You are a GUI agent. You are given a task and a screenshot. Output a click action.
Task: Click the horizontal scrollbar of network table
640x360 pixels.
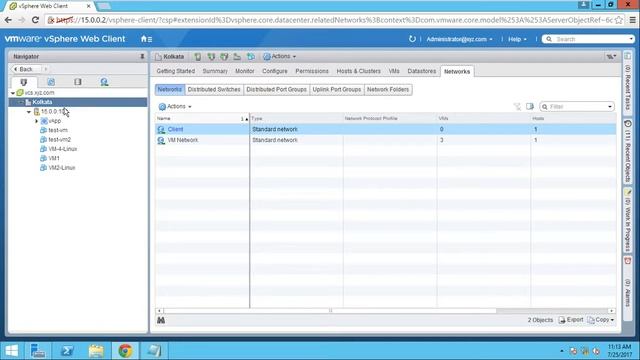[x=330, y=311]
